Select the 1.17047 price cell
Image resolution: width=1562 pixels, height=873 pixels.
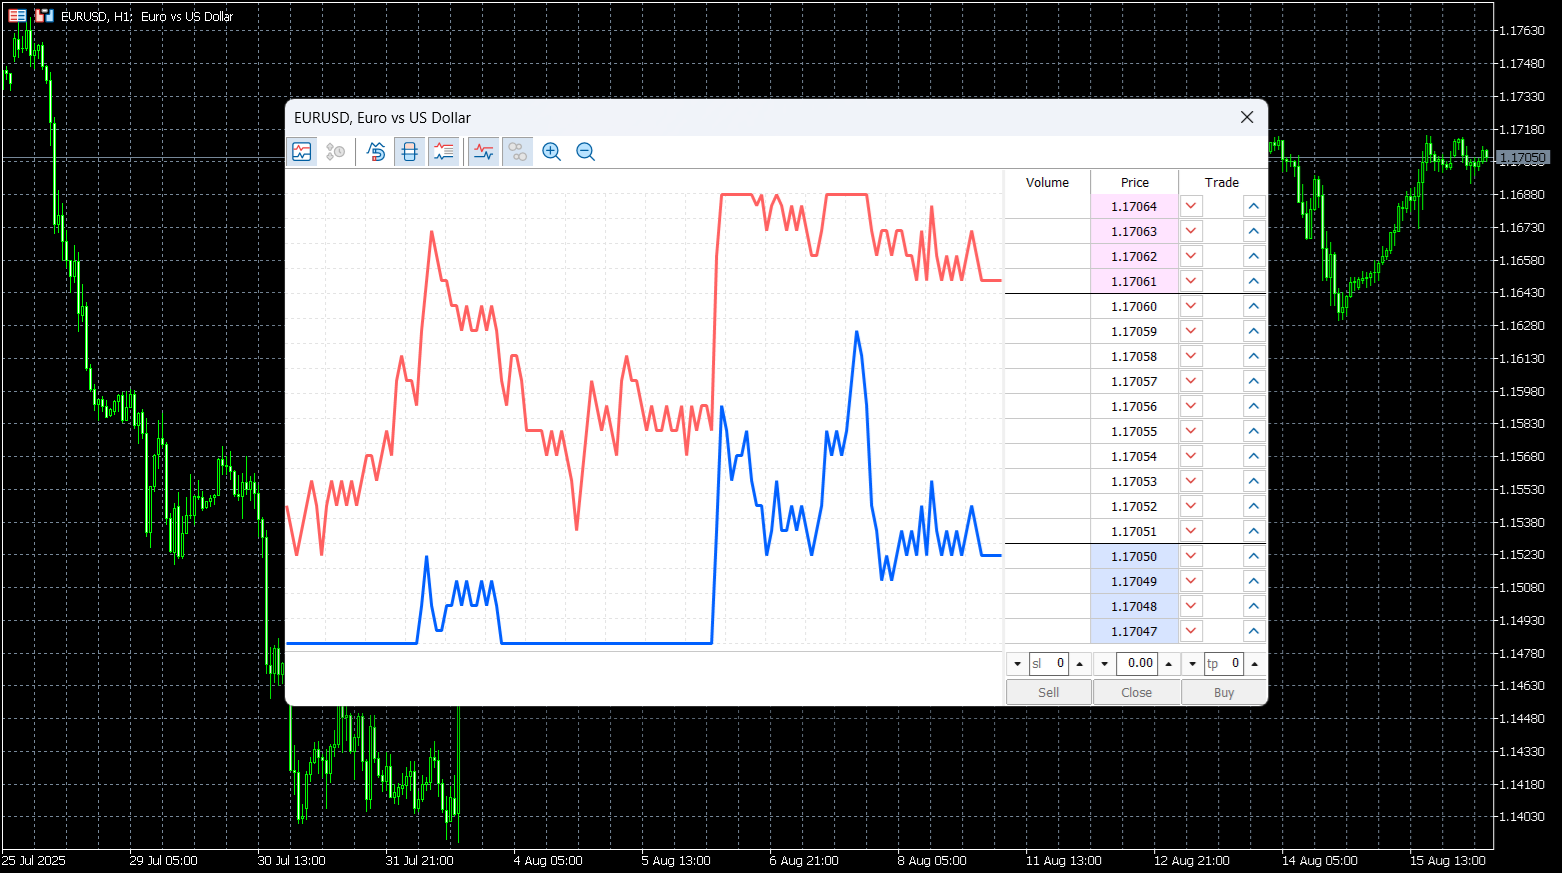click(x=1134, y=631)
